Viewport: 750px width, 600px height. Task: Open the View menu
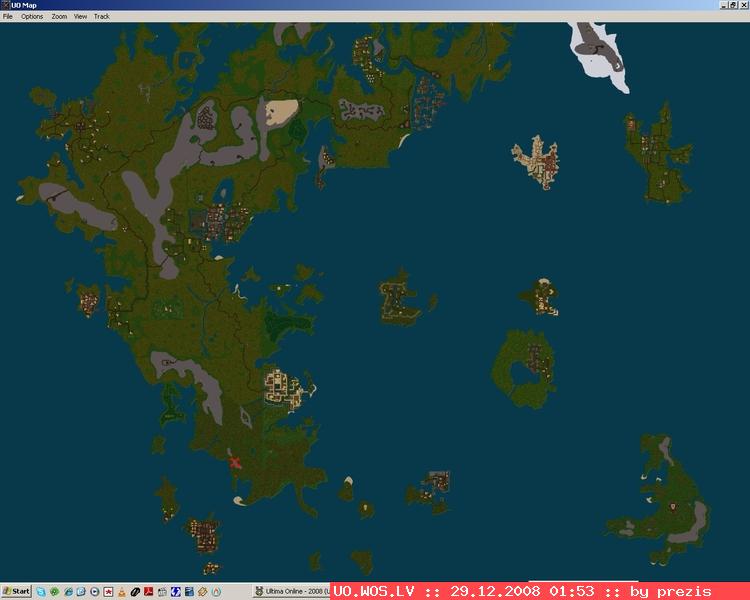click(x=80, y=16)
